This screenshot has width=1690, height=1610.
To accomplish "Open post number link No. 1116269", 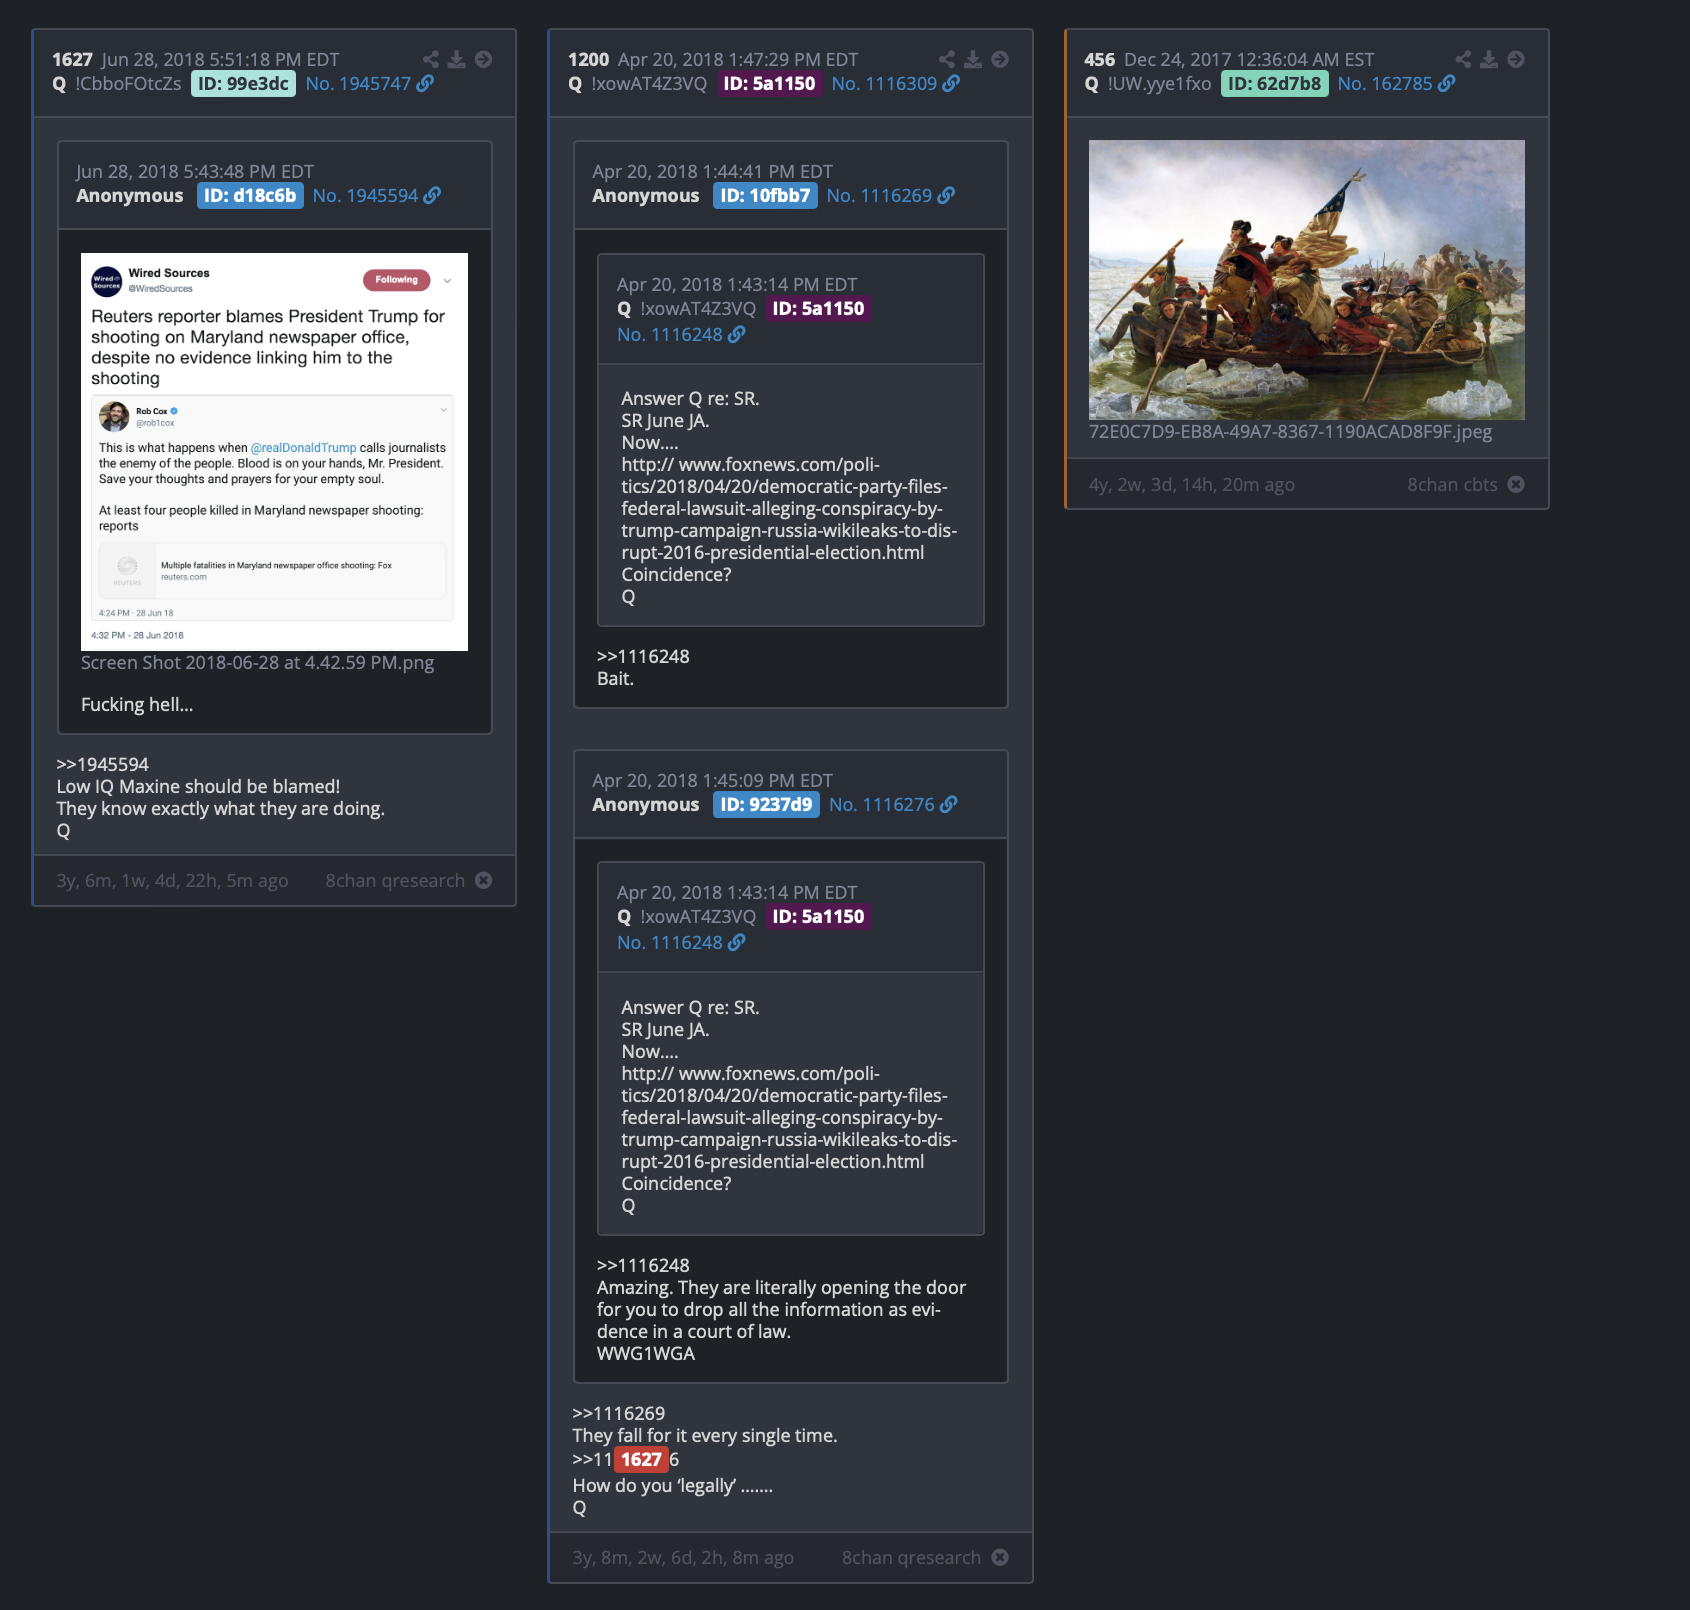I will point(879,195).
